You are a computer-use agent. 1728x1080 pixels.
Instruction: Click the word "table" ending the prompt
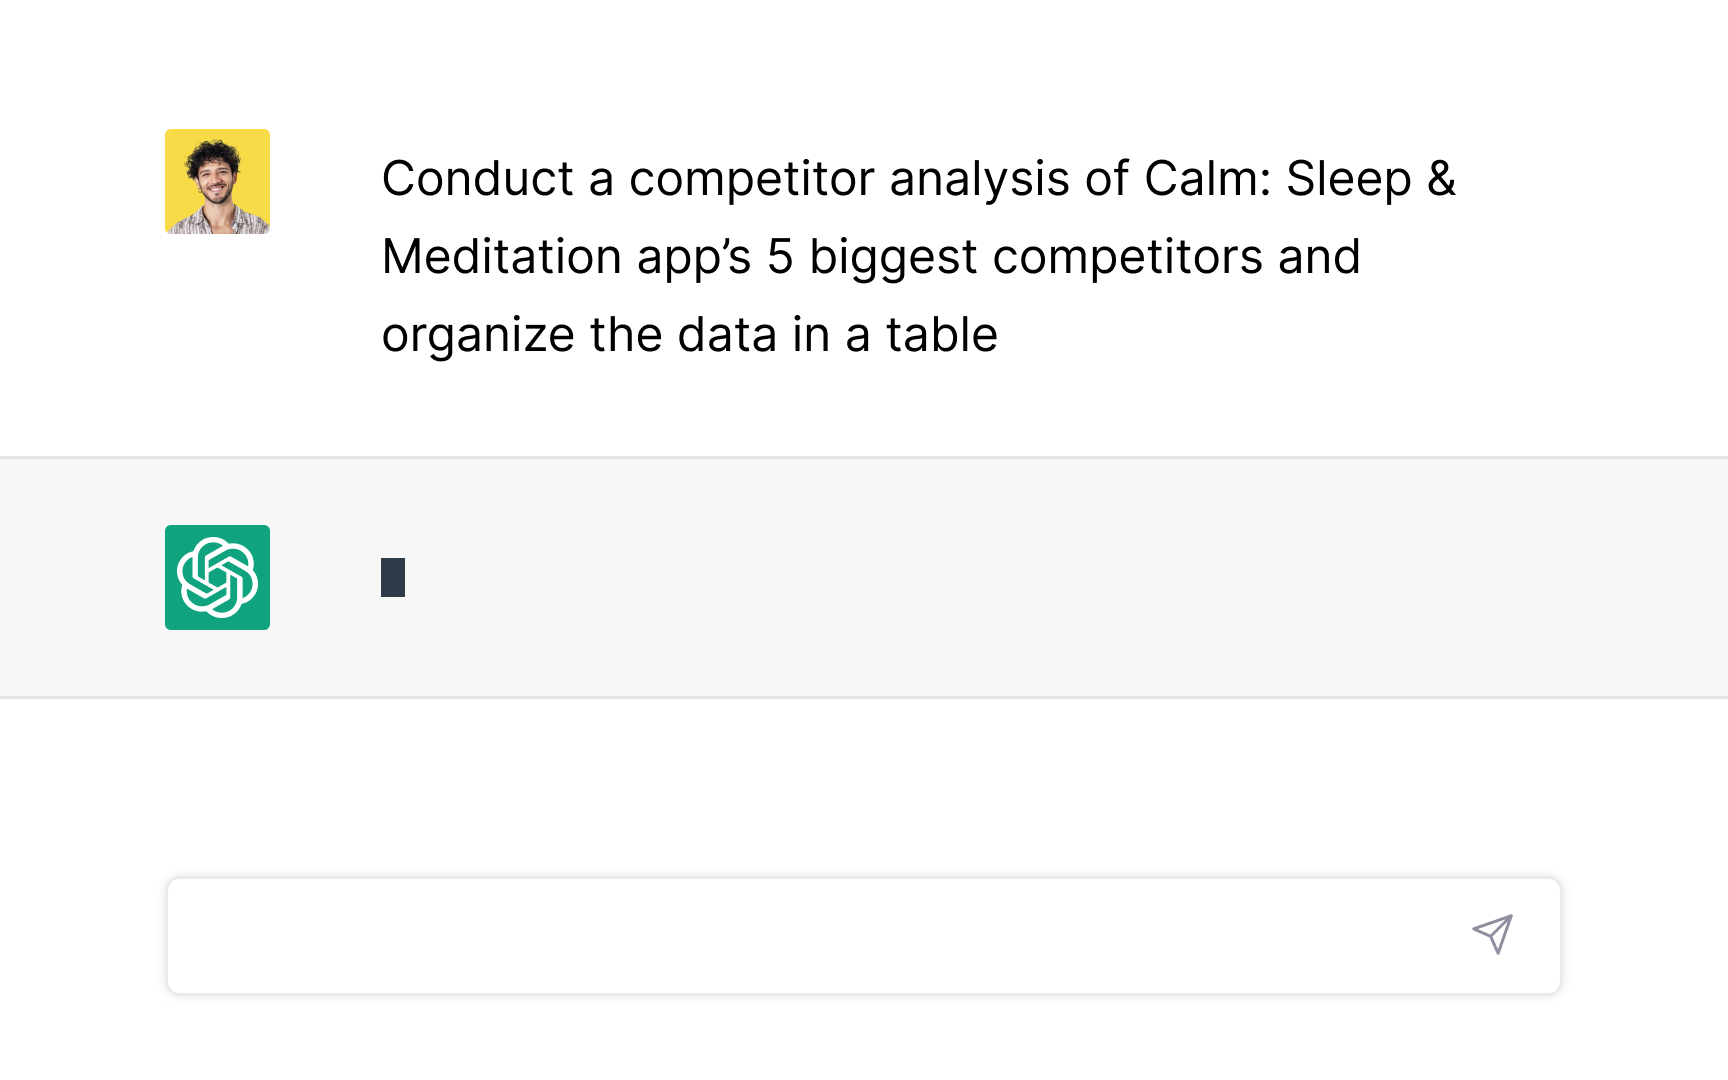(x=941, y=335)
